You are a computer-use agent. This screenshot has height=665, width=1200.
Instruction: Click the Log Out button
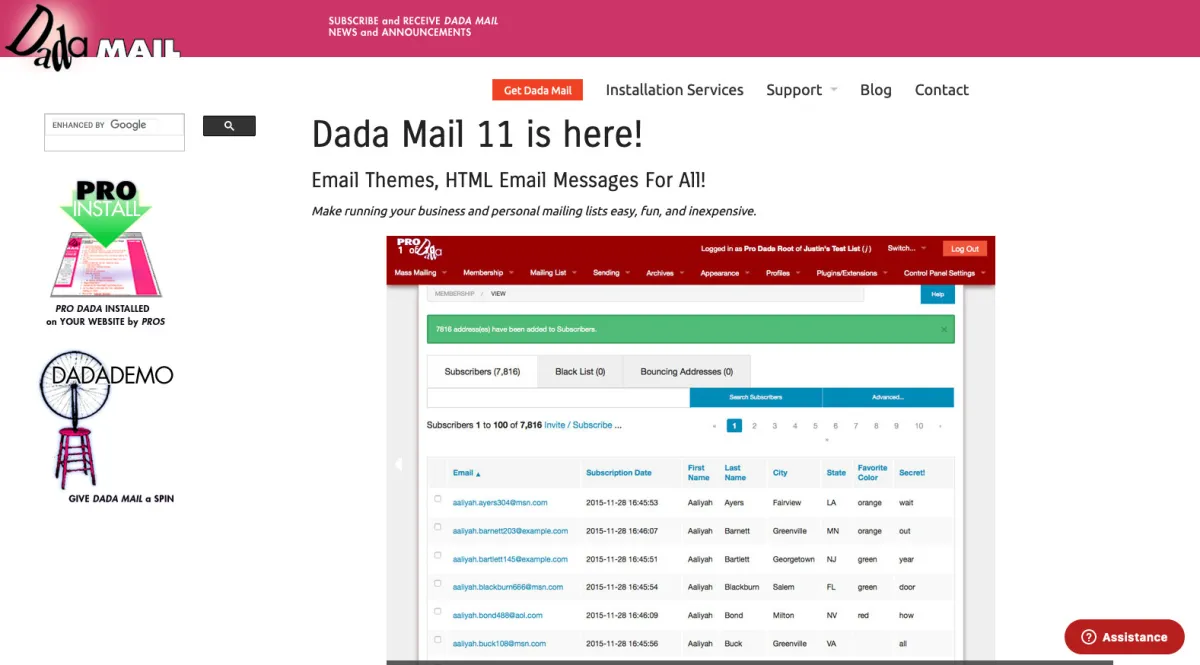pos(965,248)
